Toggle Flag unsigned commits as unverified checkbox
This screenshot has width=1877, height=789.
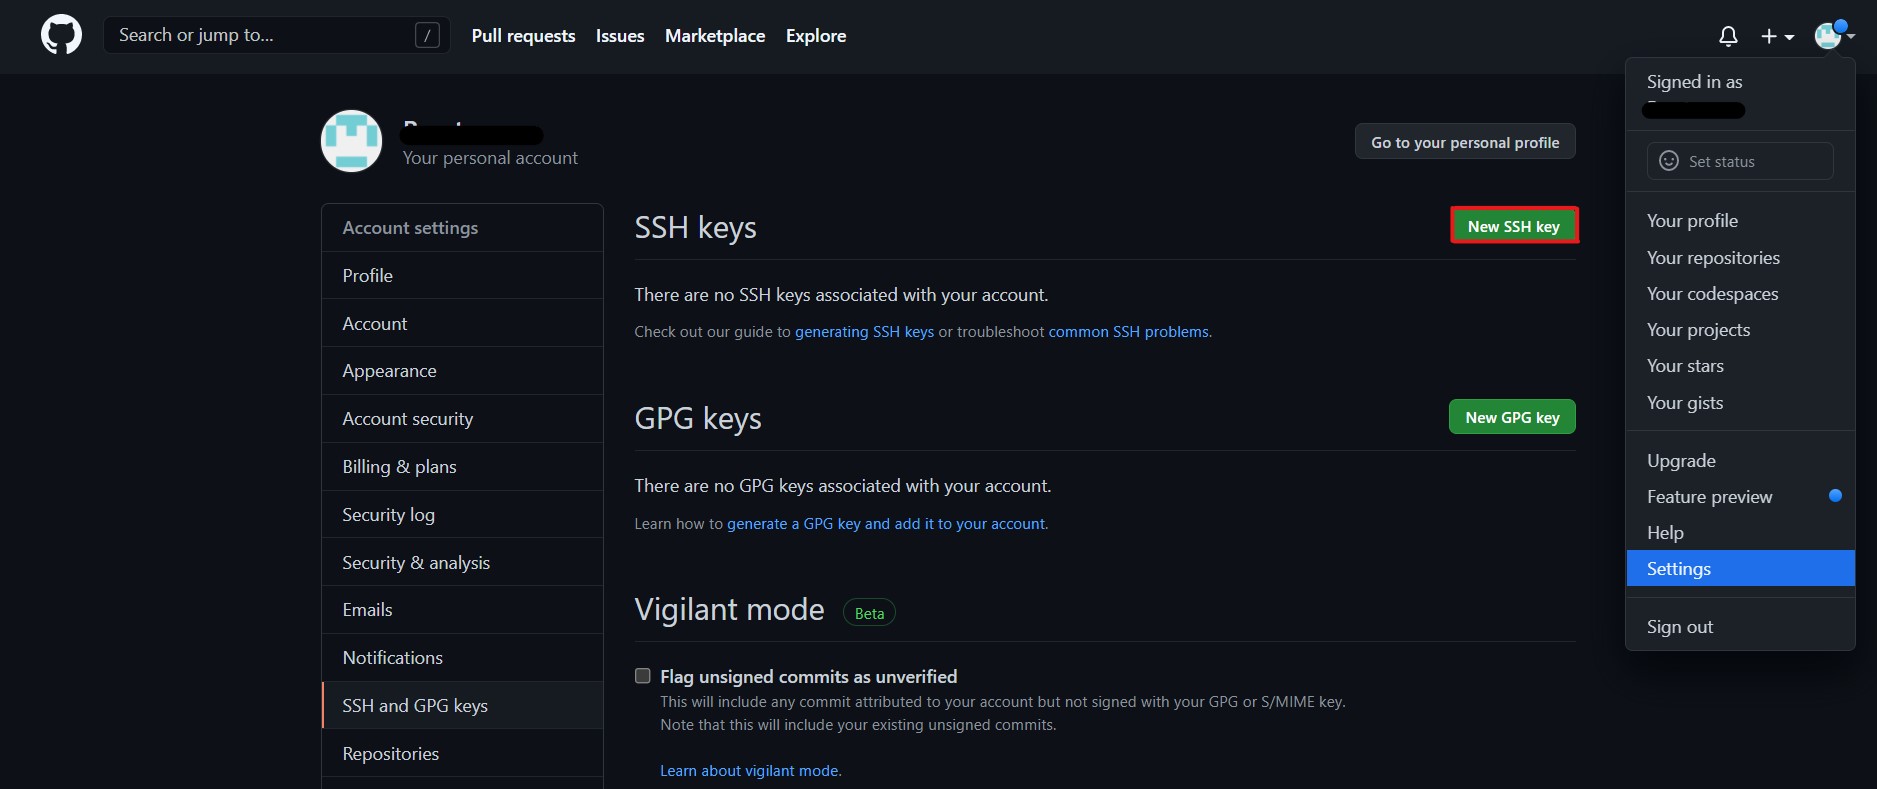tap(643, 676)
